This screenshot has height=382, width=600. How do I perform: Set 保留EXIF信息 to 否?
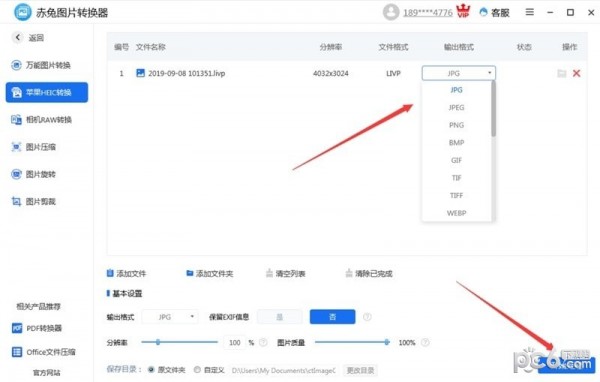pyautogui.click(x=333, y=317)
